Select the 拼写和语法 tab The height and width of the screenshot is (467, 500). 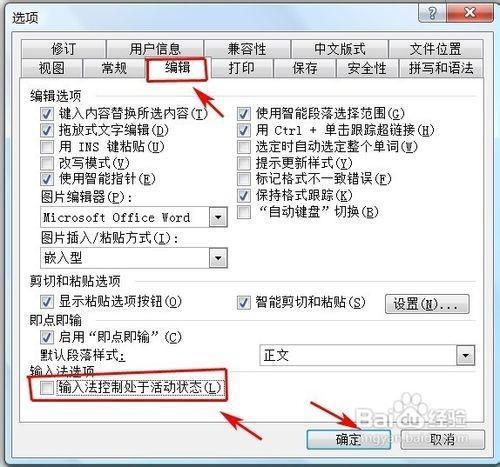[x=441, y=69]
